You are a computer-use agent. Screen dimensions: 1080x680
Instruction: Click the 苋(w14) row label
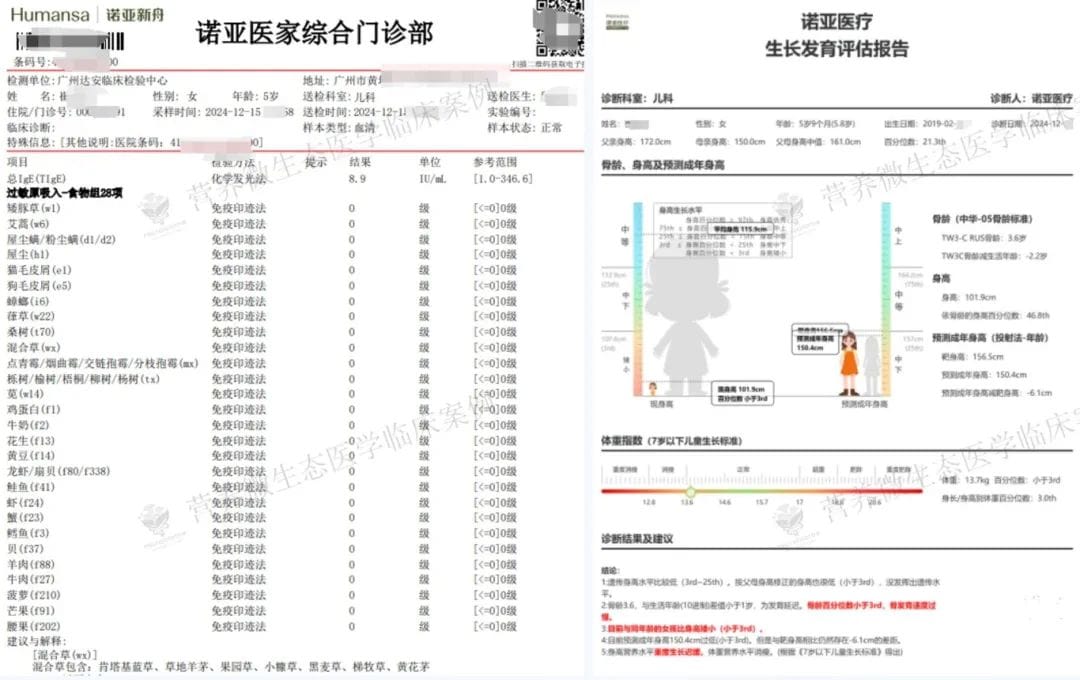[25, 394]
